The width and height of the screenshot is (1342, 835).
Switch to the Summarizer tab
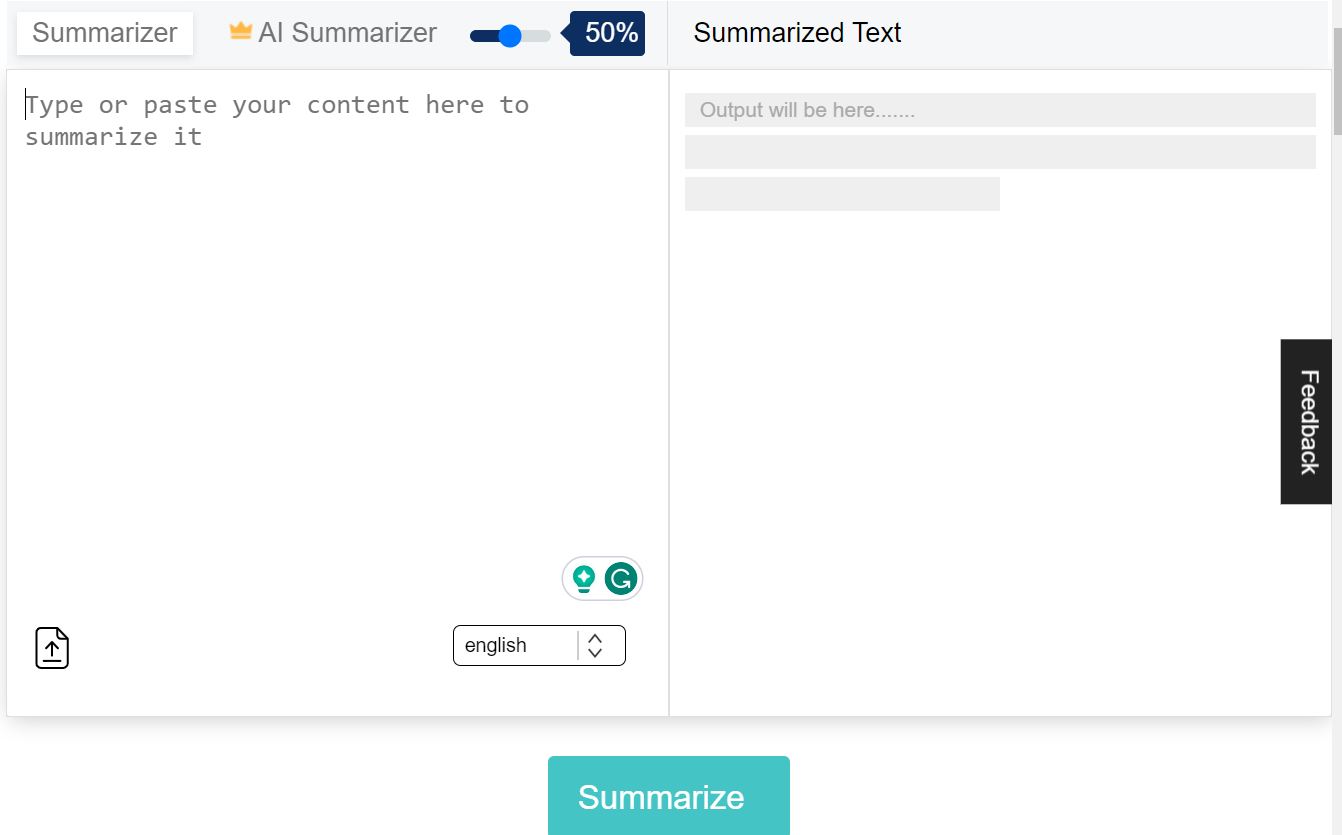[104, 33]
